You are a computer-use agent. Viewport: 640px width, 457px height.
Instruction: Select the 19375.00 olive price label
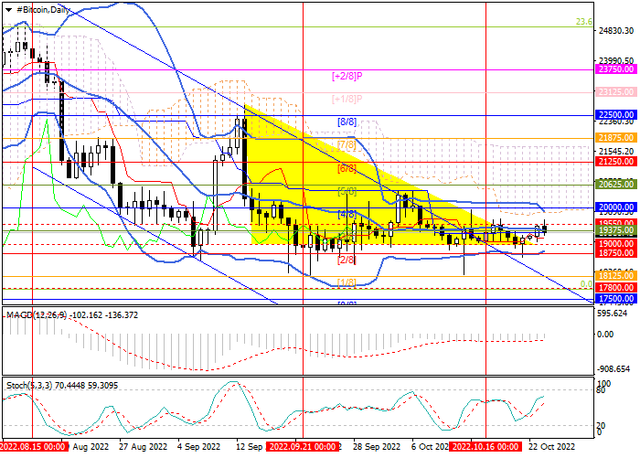pyautogui.click(x=616, y=231)
